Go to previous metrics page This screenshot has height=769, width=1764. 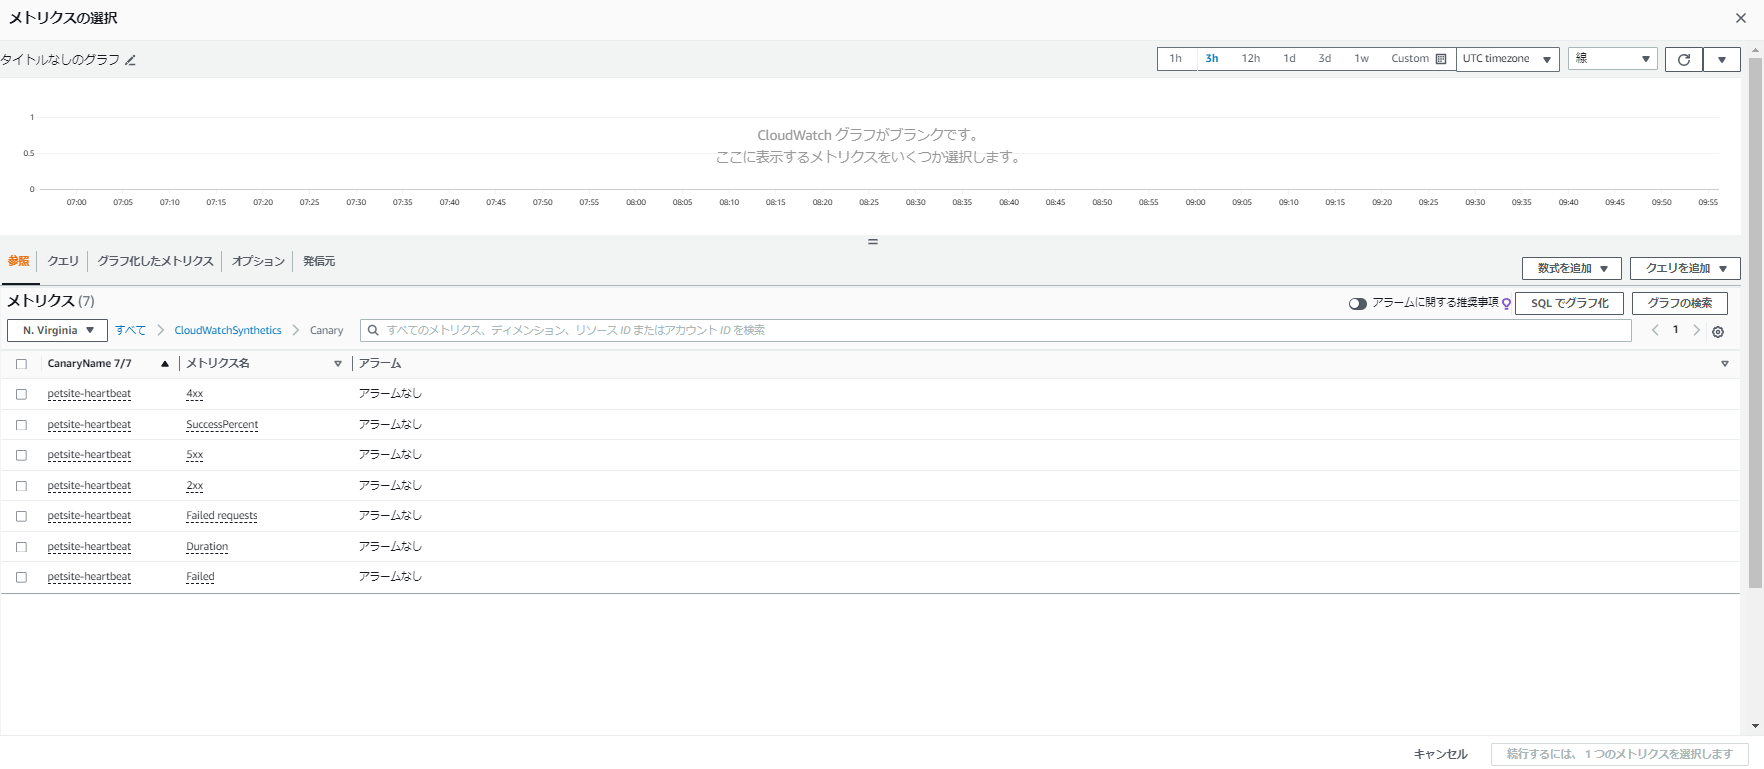pos(1655,330)
